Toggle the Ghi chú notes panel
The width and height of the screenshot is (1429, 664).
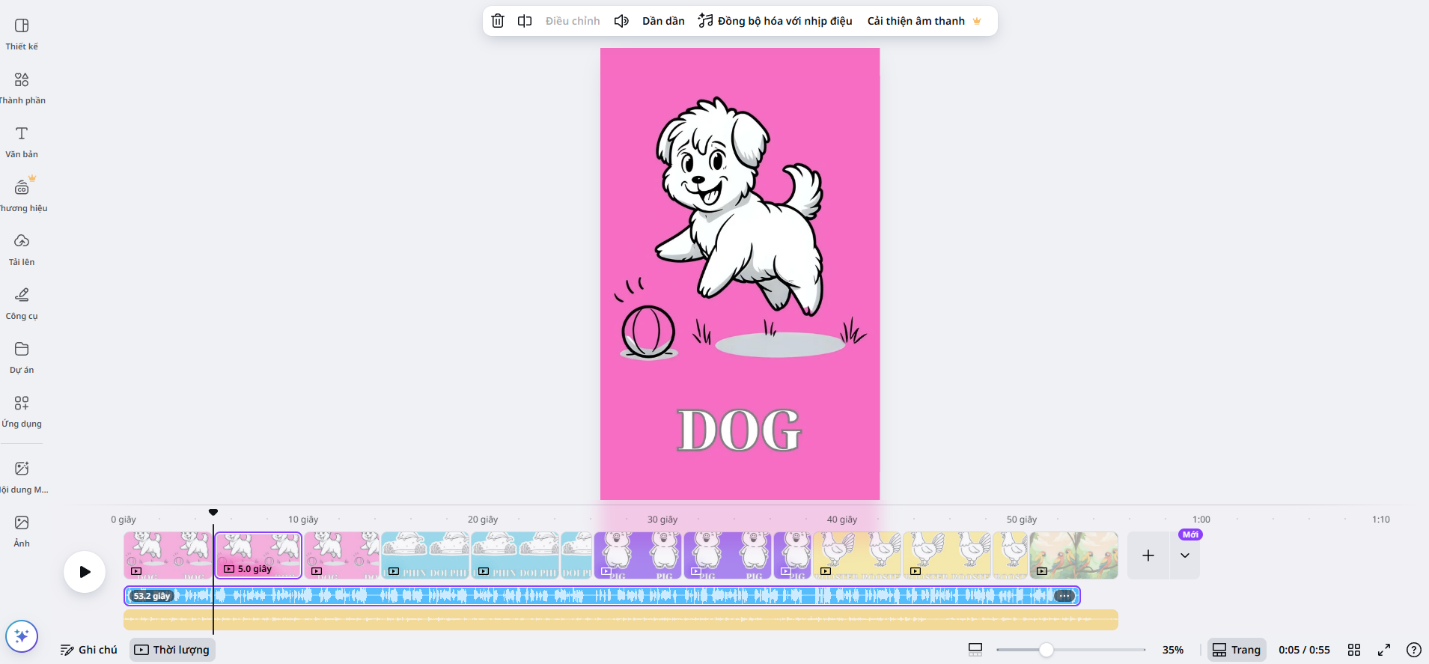(x=89, y=650)
